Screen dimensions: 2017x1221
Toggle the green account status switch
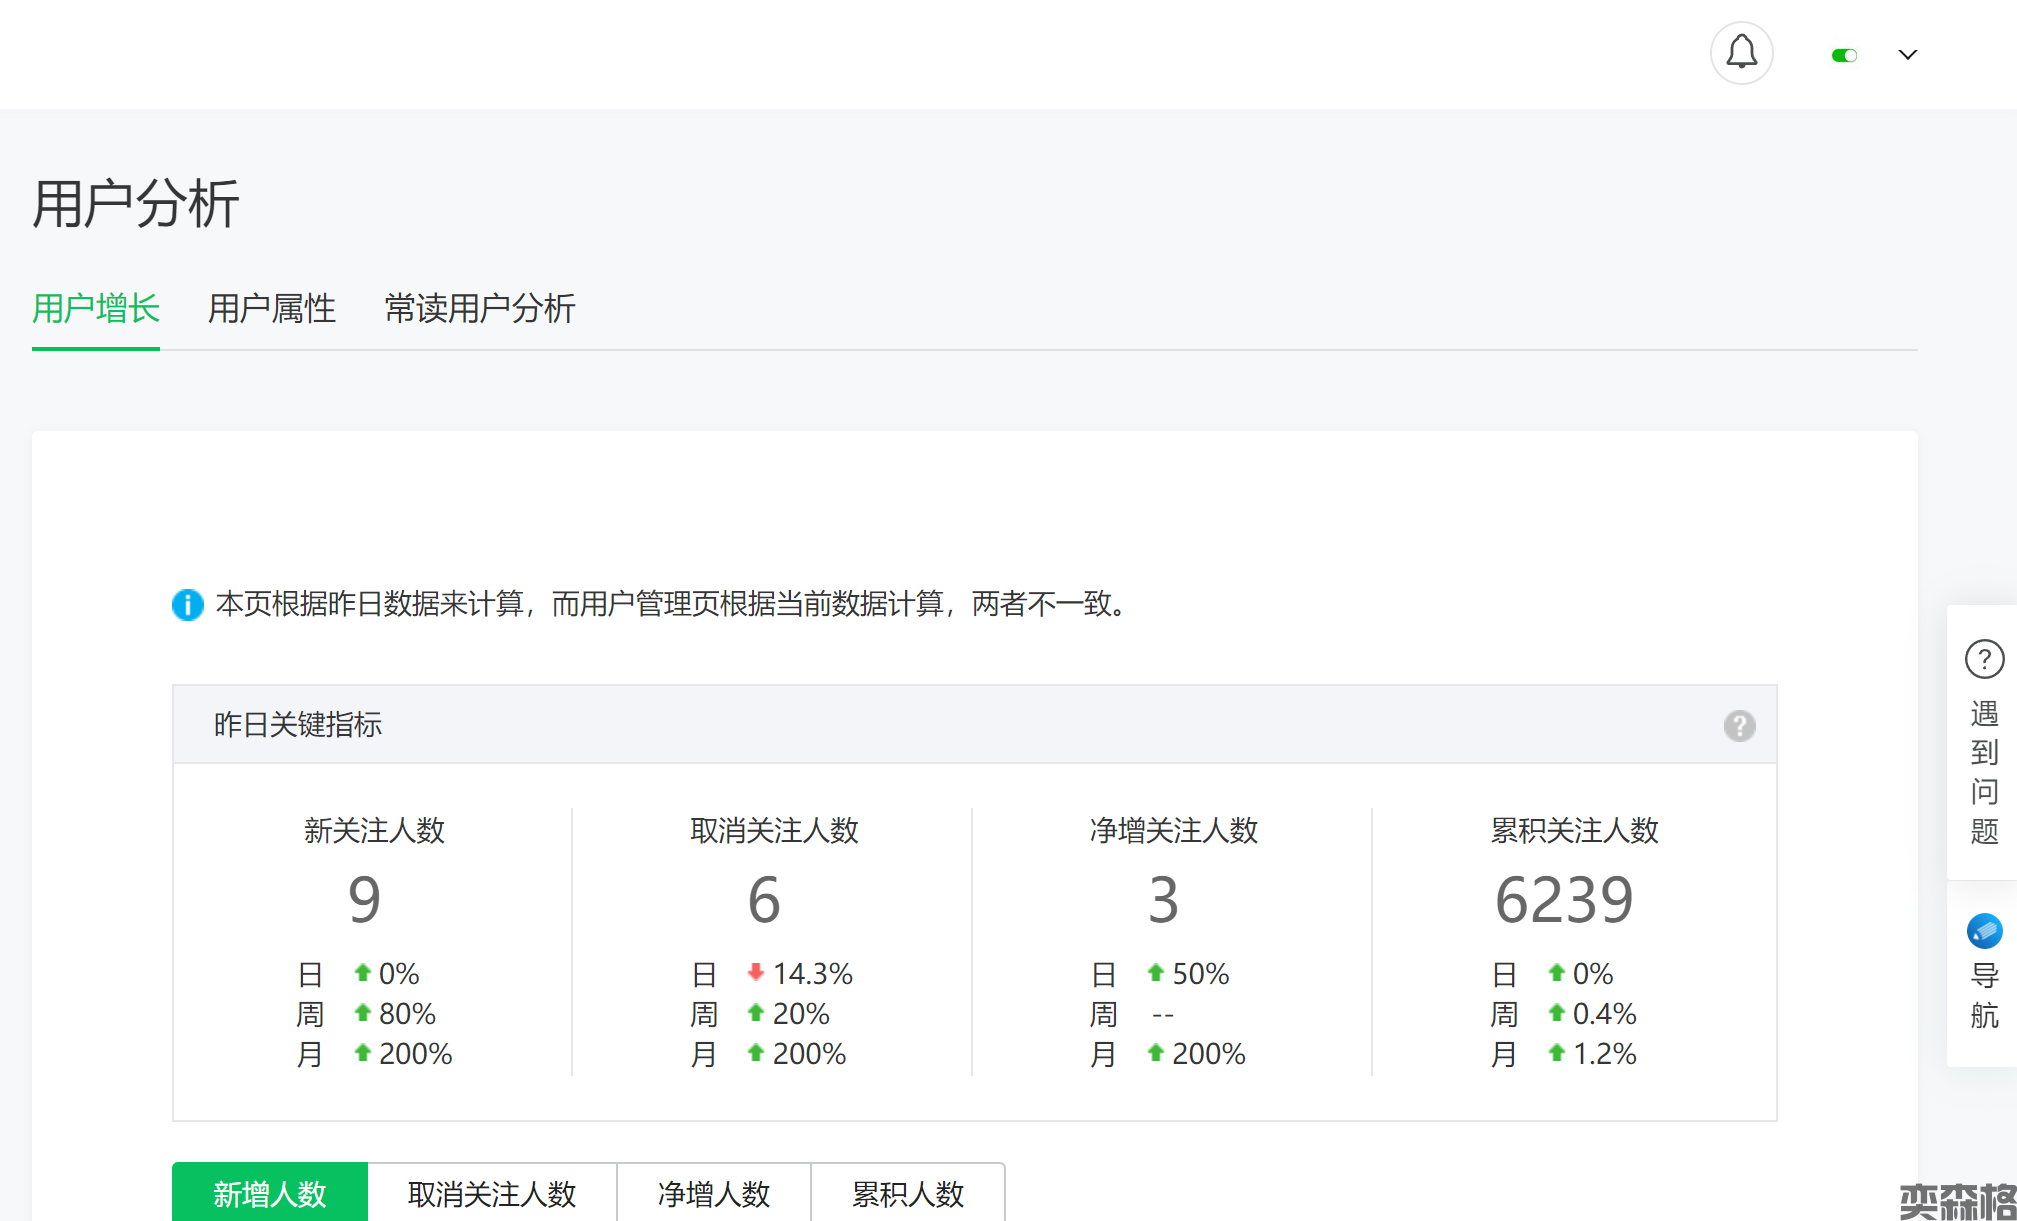[x=1844, y=55]
